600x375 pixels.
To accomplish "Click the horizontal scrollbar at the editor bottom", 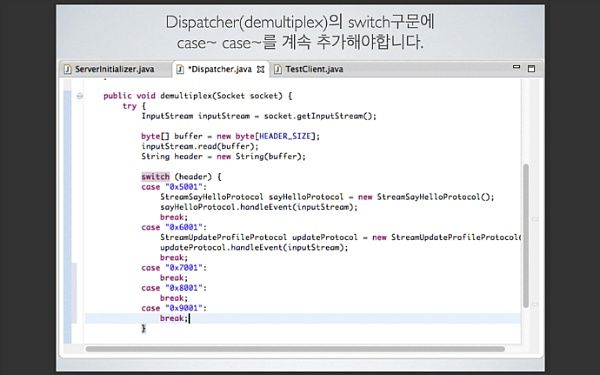I will tap(295, 349).
